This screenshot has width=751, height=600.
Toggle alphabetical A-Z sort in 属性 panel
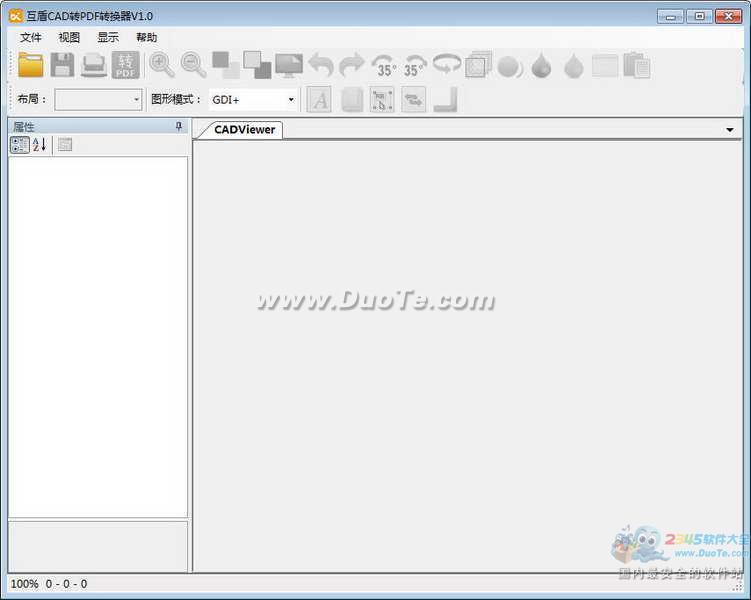pyautogui.click(x=40, y=145)
